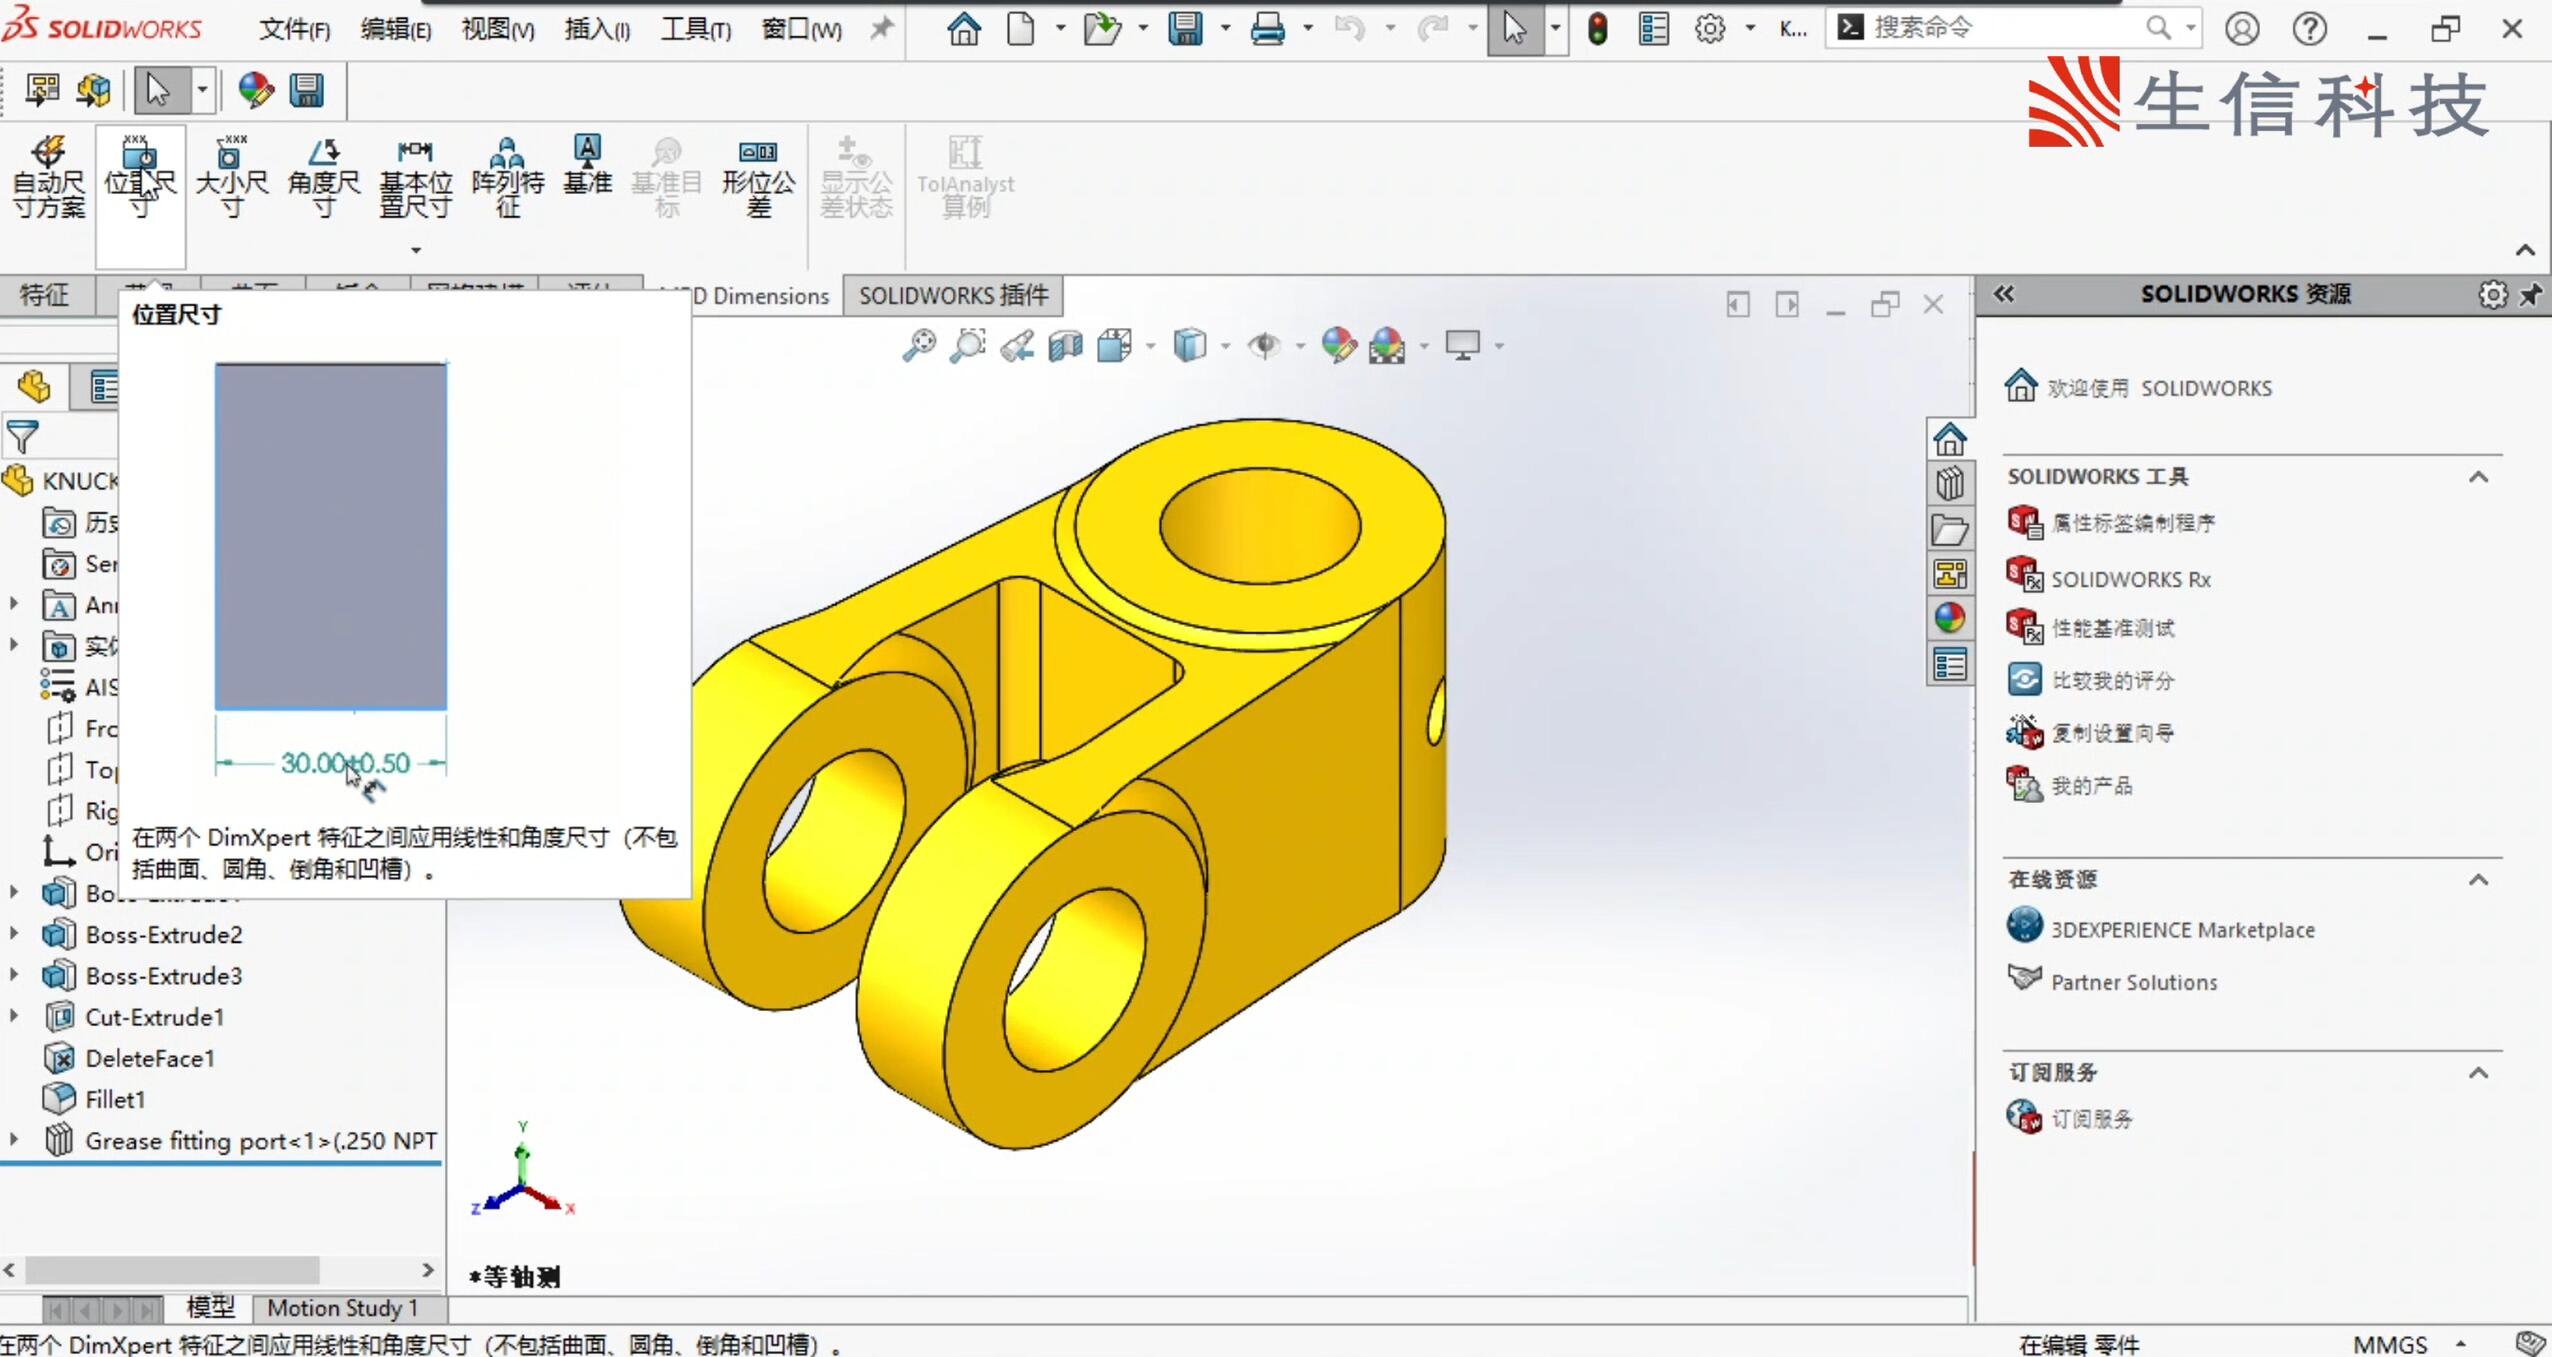Click the Edit Appearance color ball icon
This screenshot has height=1357, width=2552.
pyautogui.click(x=1338, y=346)
